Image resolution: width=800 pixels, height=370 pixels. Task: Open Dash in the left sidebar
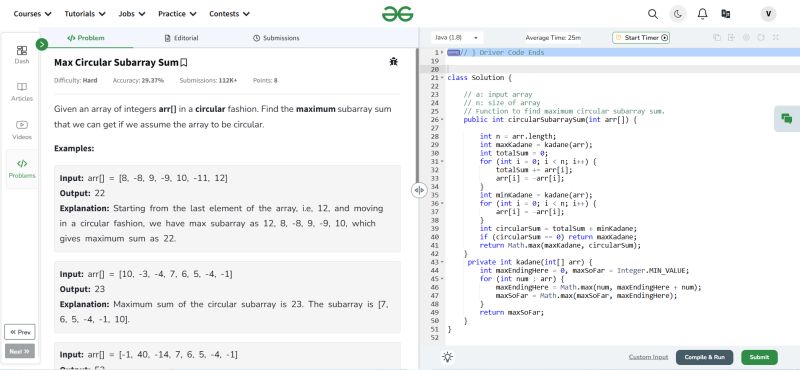pyautogui.click(x=22, y=55)
